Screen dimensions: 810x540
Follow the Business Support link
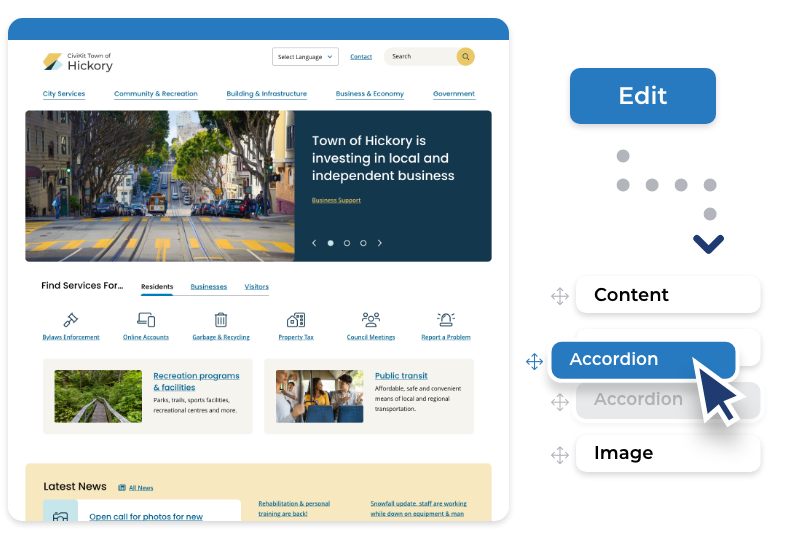[x=336, y=201]
